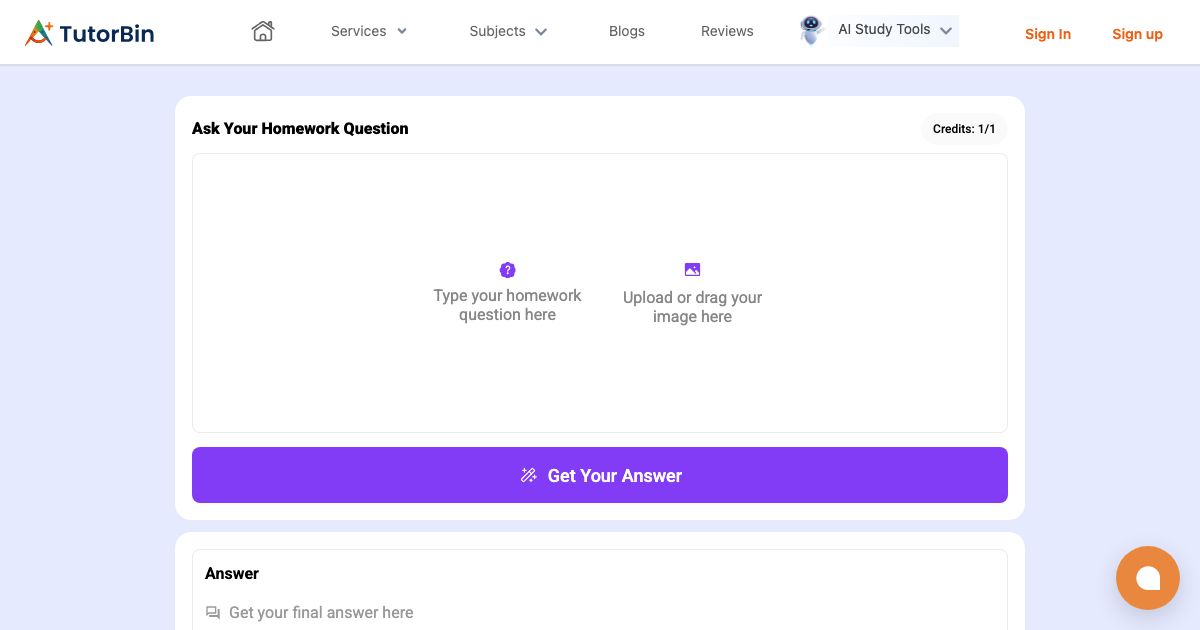This screenshot has height=630, width=1200.
Task: Open the Blogs page
Action: point(627,31)
